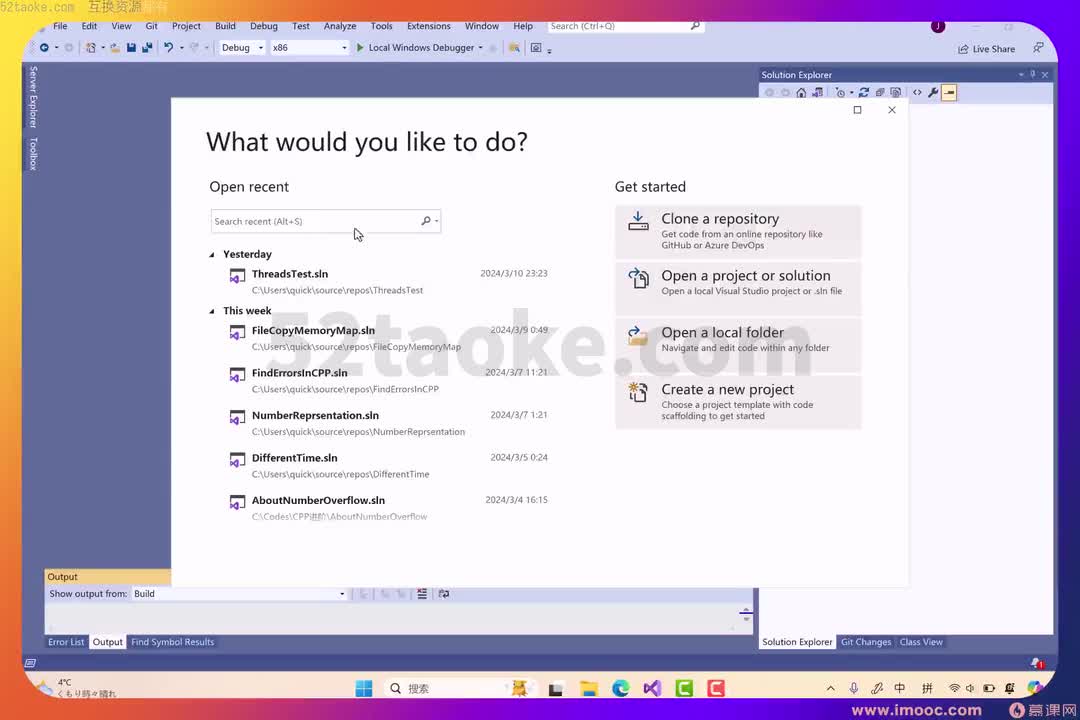Click the Save All toolbar icon
1080x720 pixels.
tap(147, 48)
